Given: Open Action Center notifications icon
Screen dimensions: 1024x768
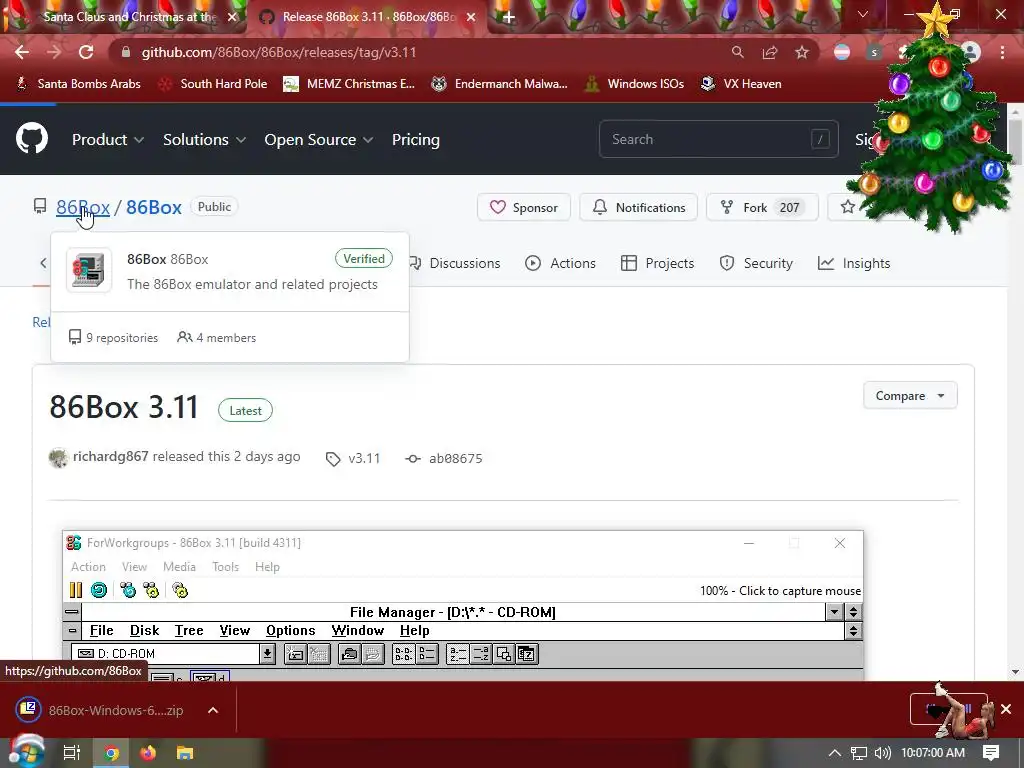Looking at the screenshot, I should pyautogui.click(x=991, y=753).
